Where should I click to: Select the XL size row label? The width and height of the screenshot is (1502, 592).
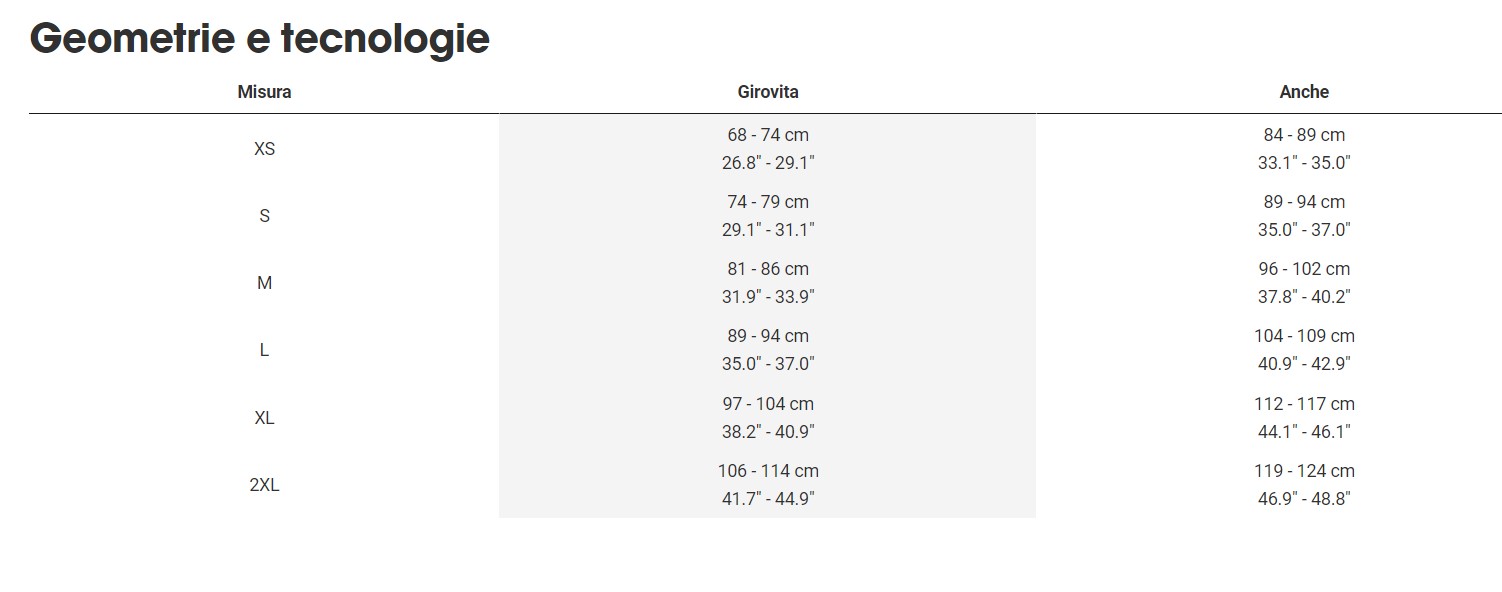coord(264,418)
